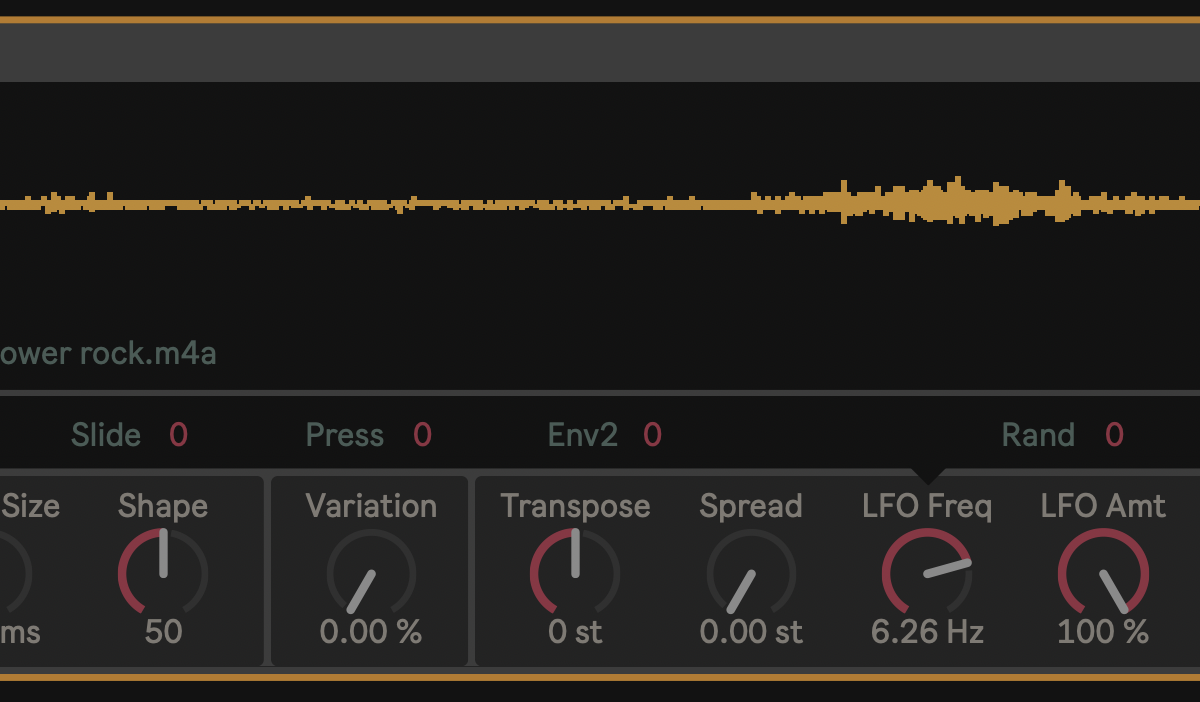Select the Press modulation amount
The image size is (1200, 702).
pos(422,435)
